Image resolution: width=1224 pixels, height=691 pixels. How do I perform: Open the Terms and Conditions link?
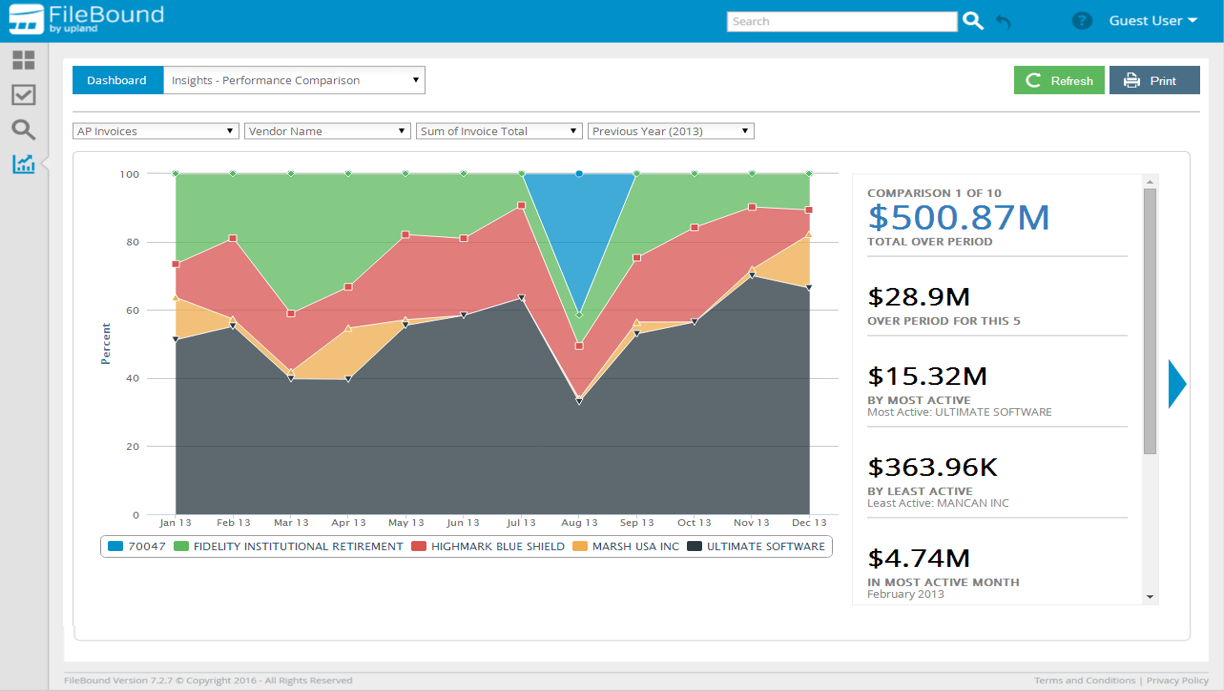[1085, 680]
